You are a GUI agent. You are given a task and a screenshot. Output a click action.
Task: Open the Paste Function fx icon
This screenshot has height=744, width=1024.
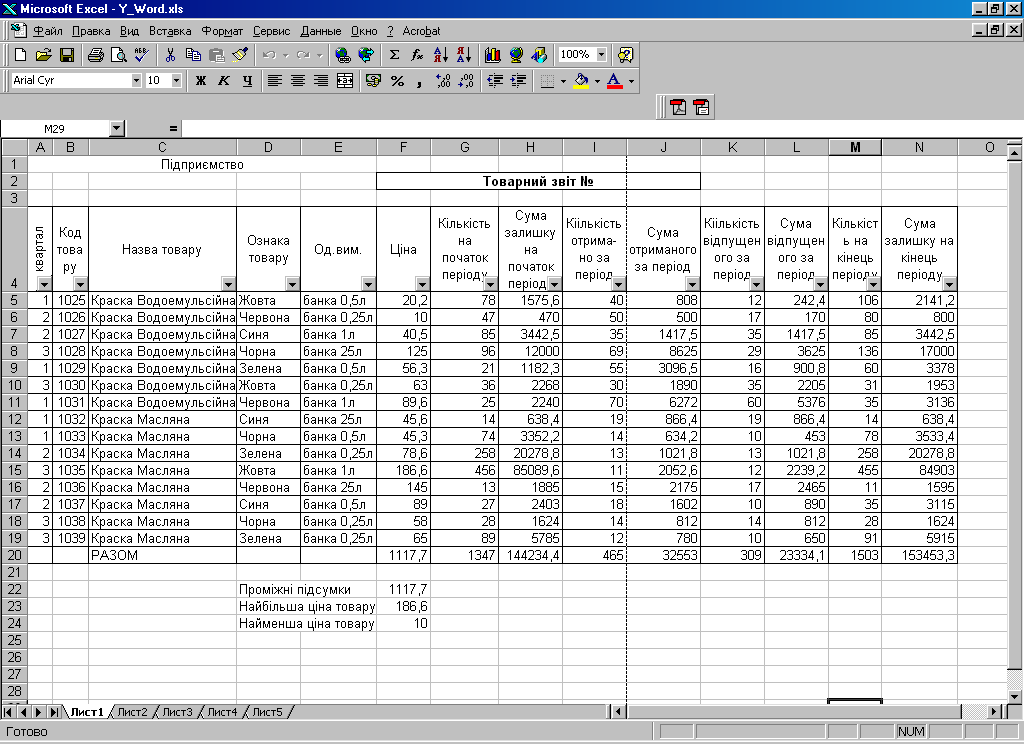417,55
